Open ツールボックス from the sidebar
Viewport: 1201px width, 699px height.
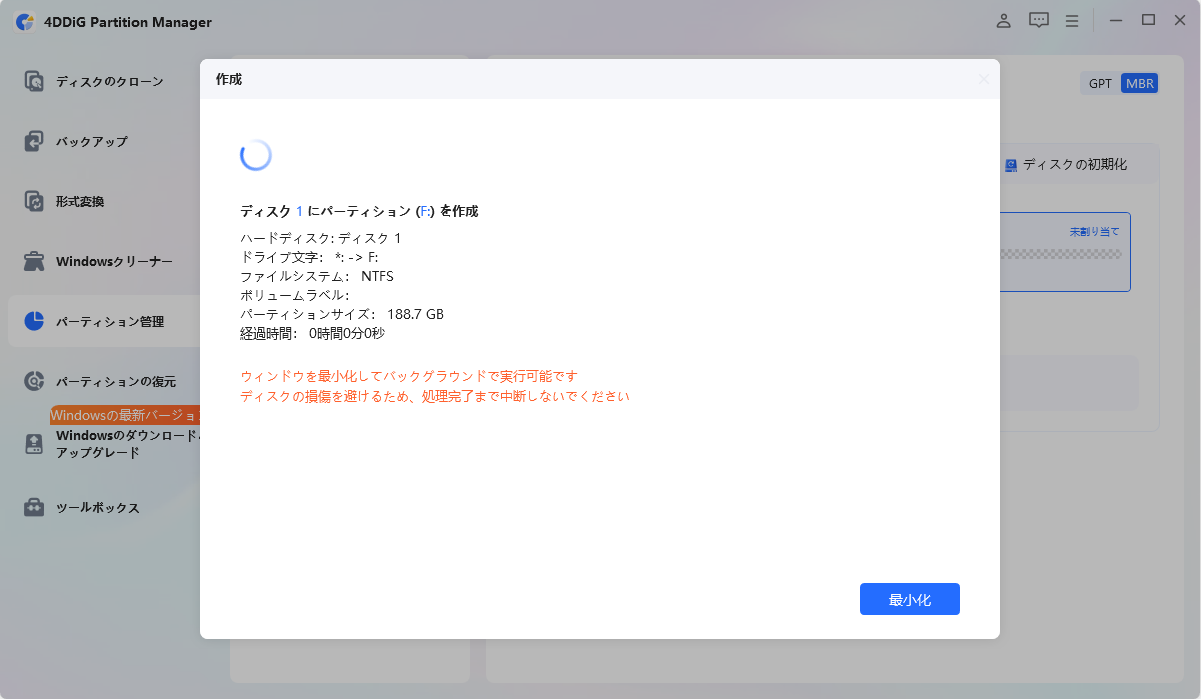click(x=97, y=507)
